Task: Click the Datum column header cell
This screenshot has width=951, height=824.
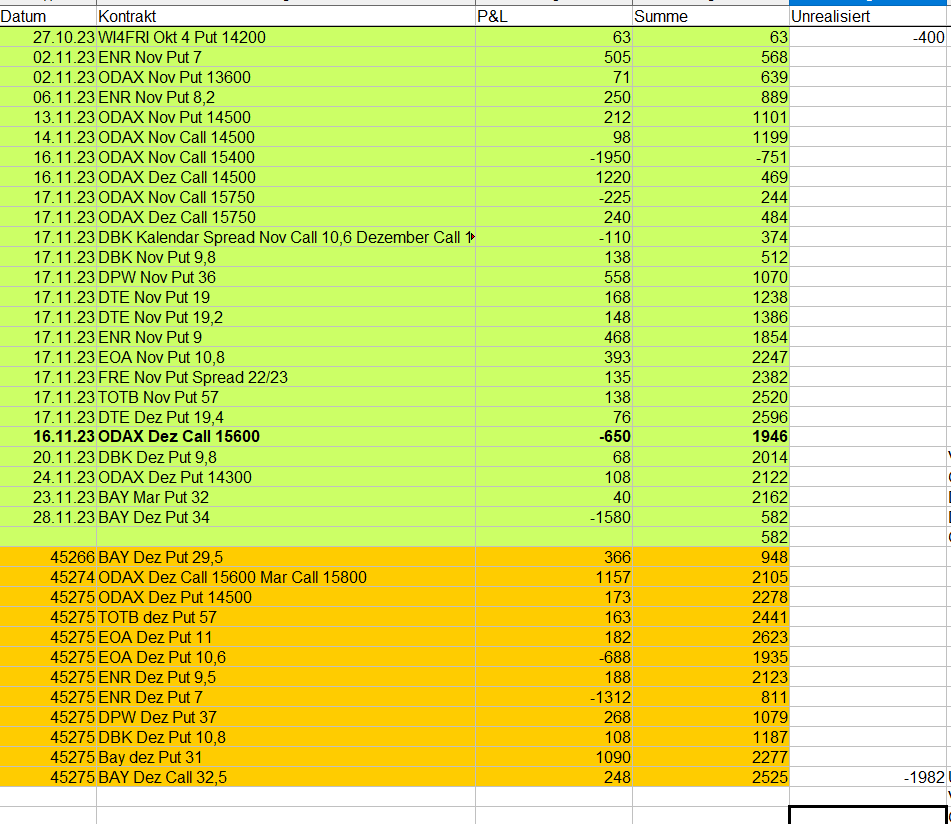Action: (x=48, y=17)
